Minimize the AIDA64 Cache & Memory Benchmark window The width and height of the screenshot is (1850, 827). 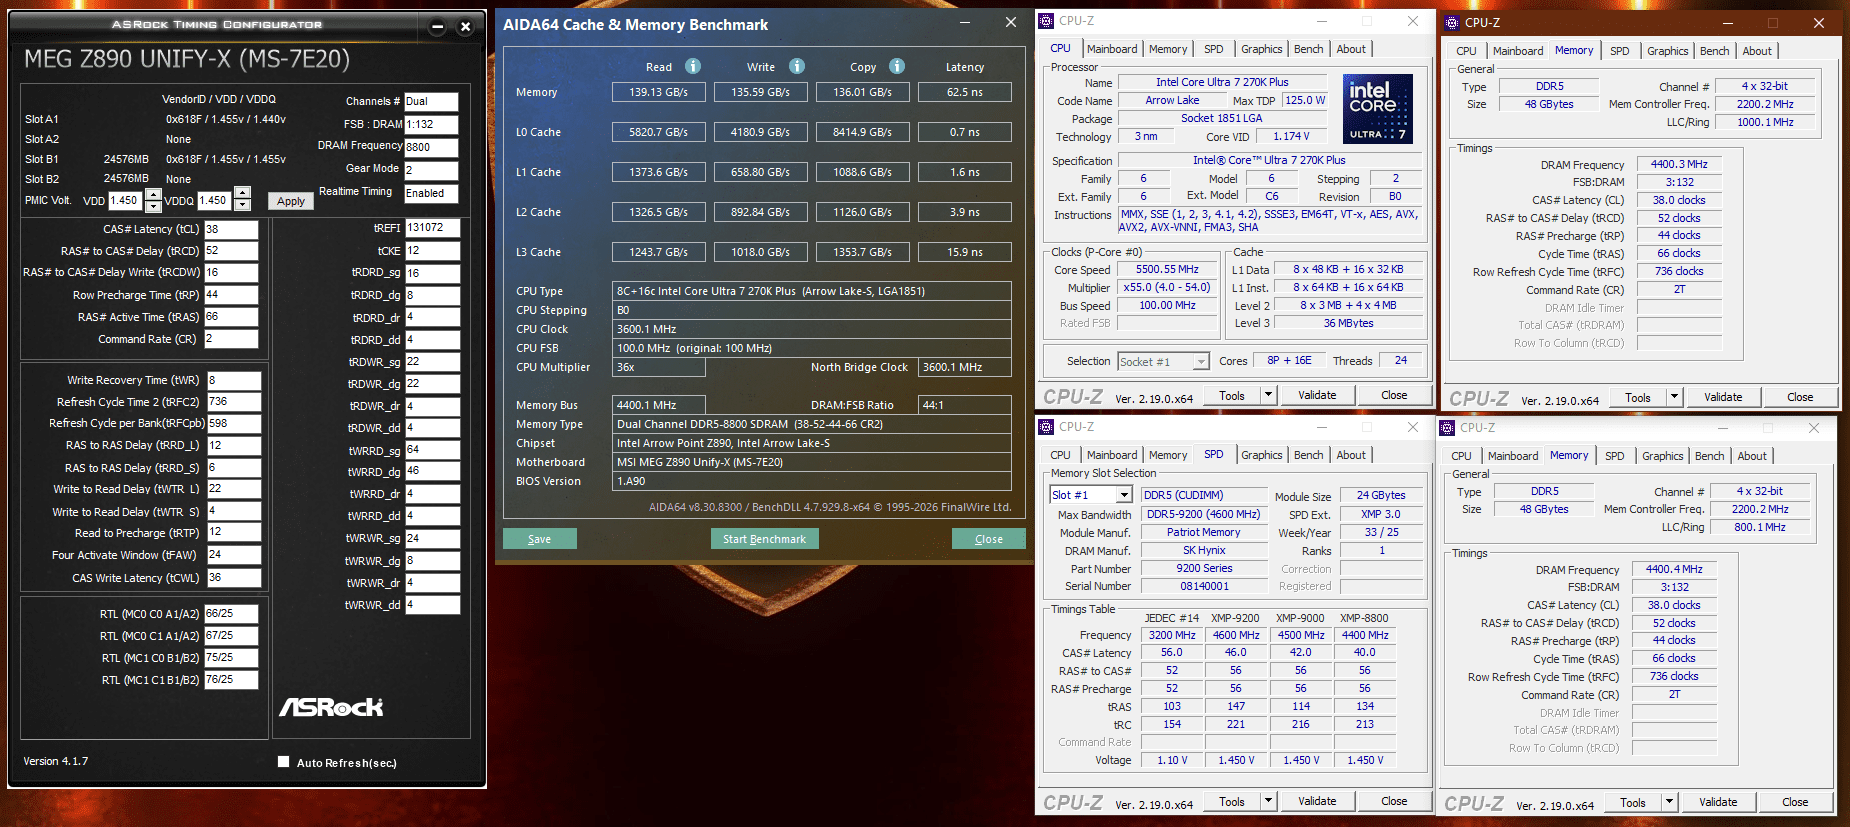tap(965, 22)
